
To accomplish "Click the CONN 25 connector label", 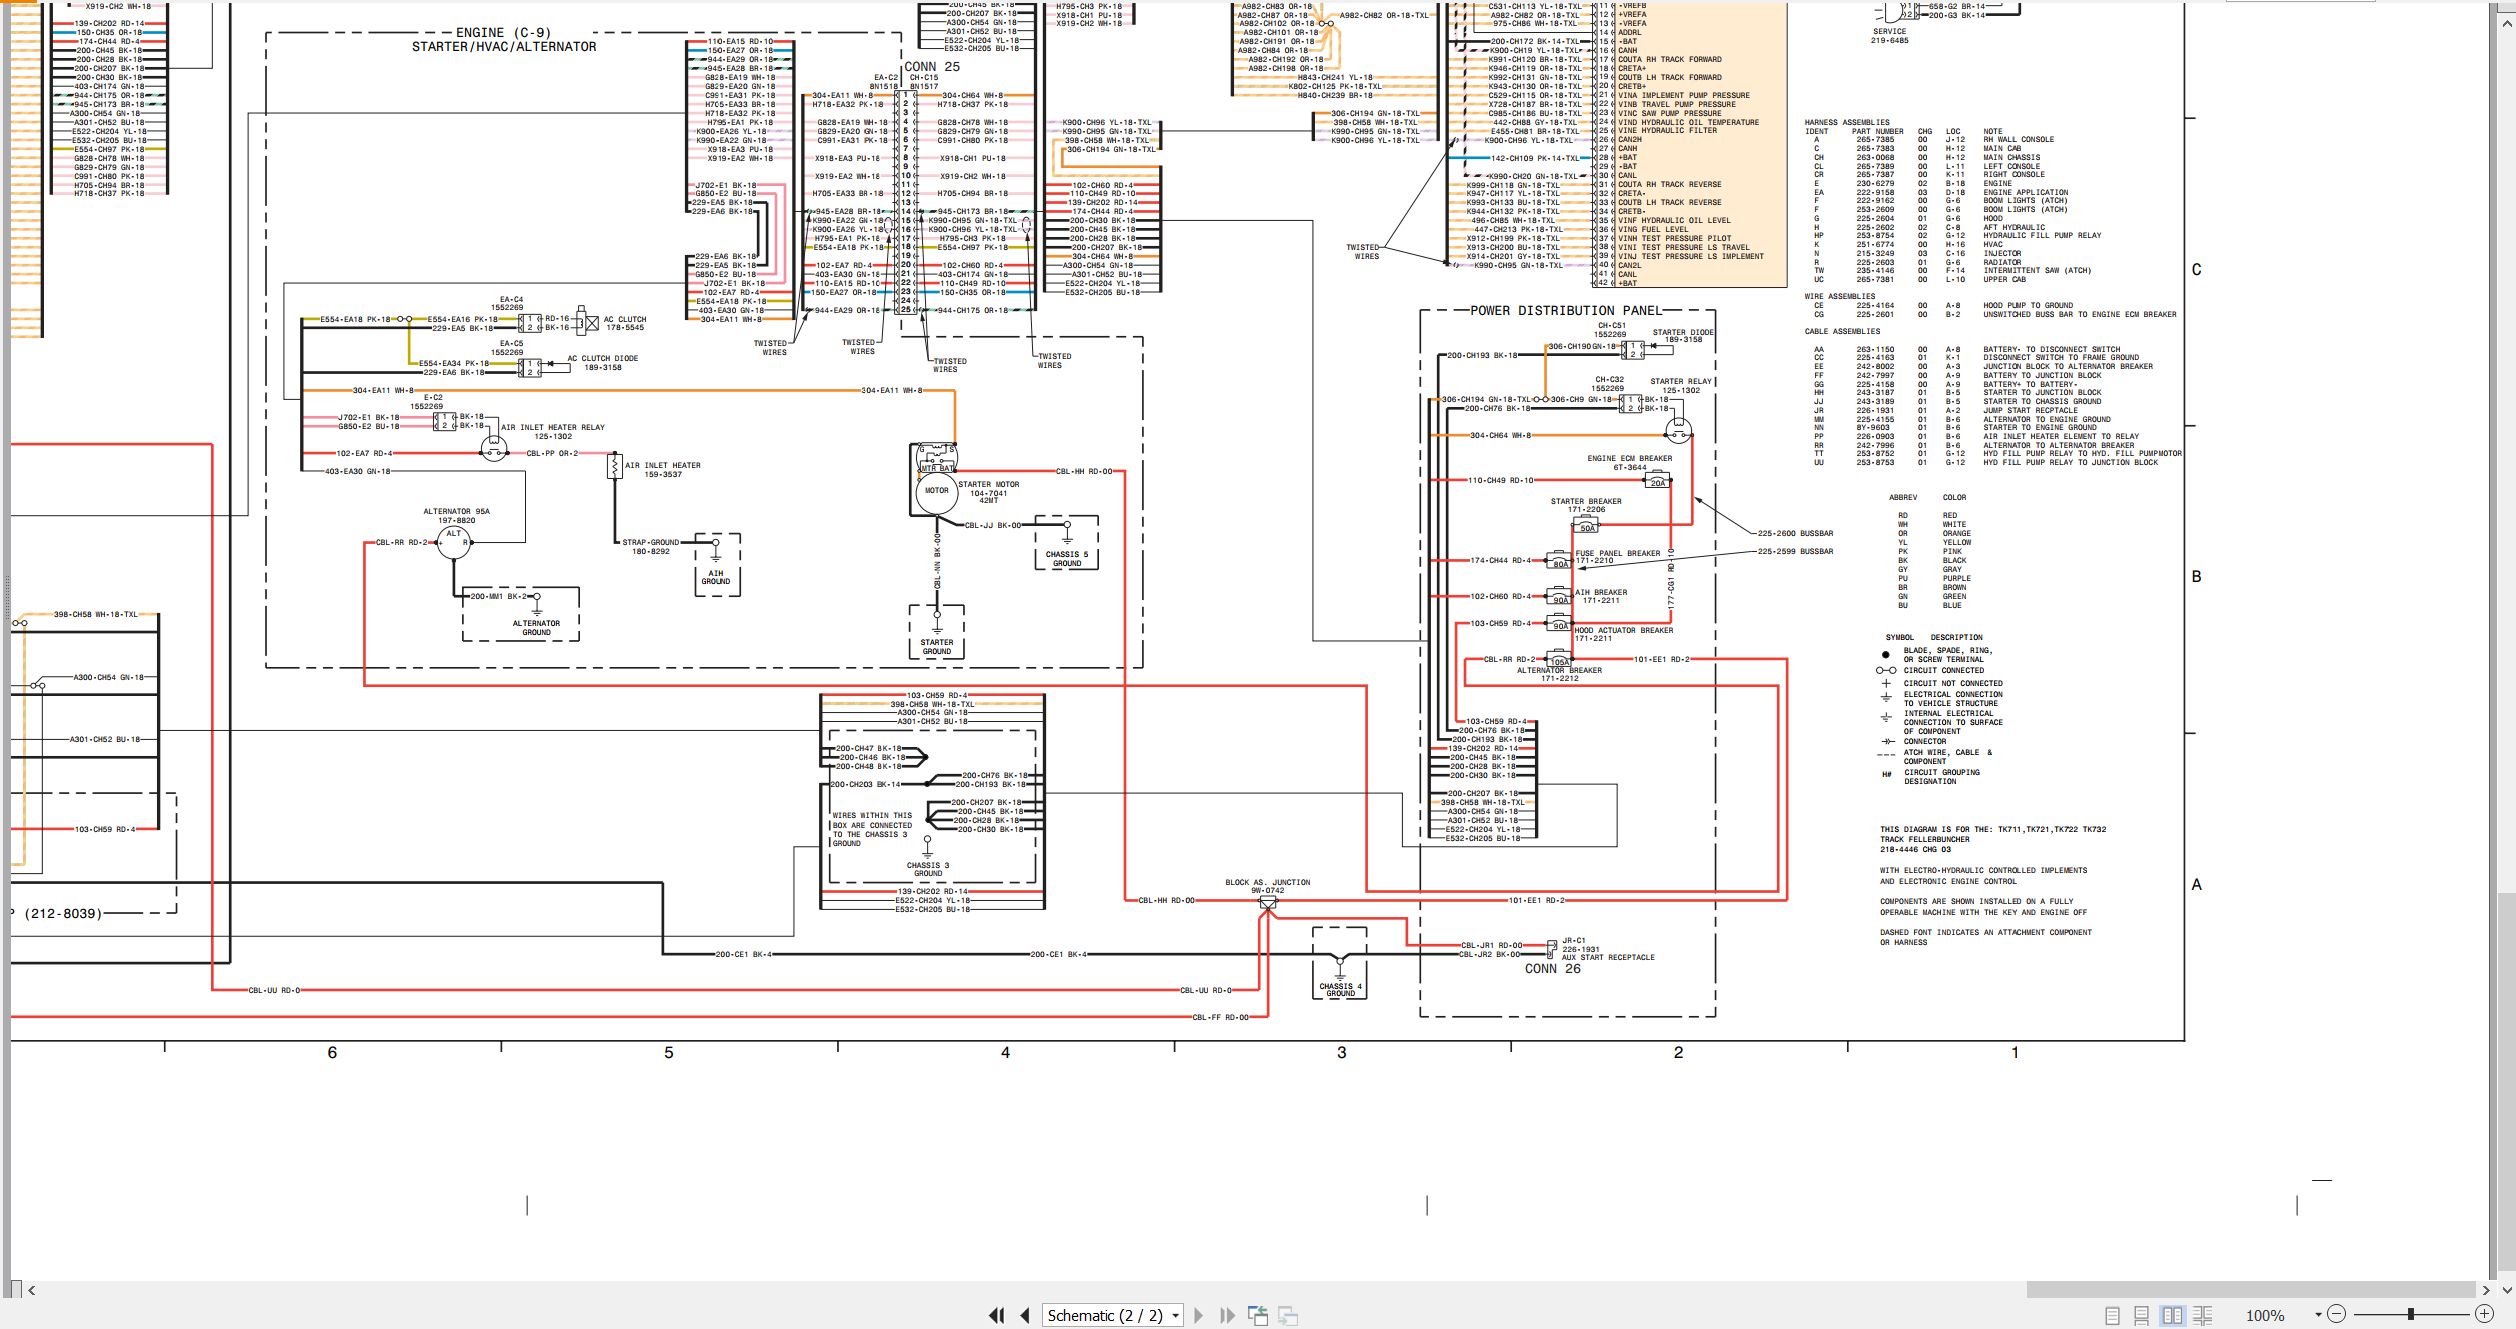I will pos(932,67).
